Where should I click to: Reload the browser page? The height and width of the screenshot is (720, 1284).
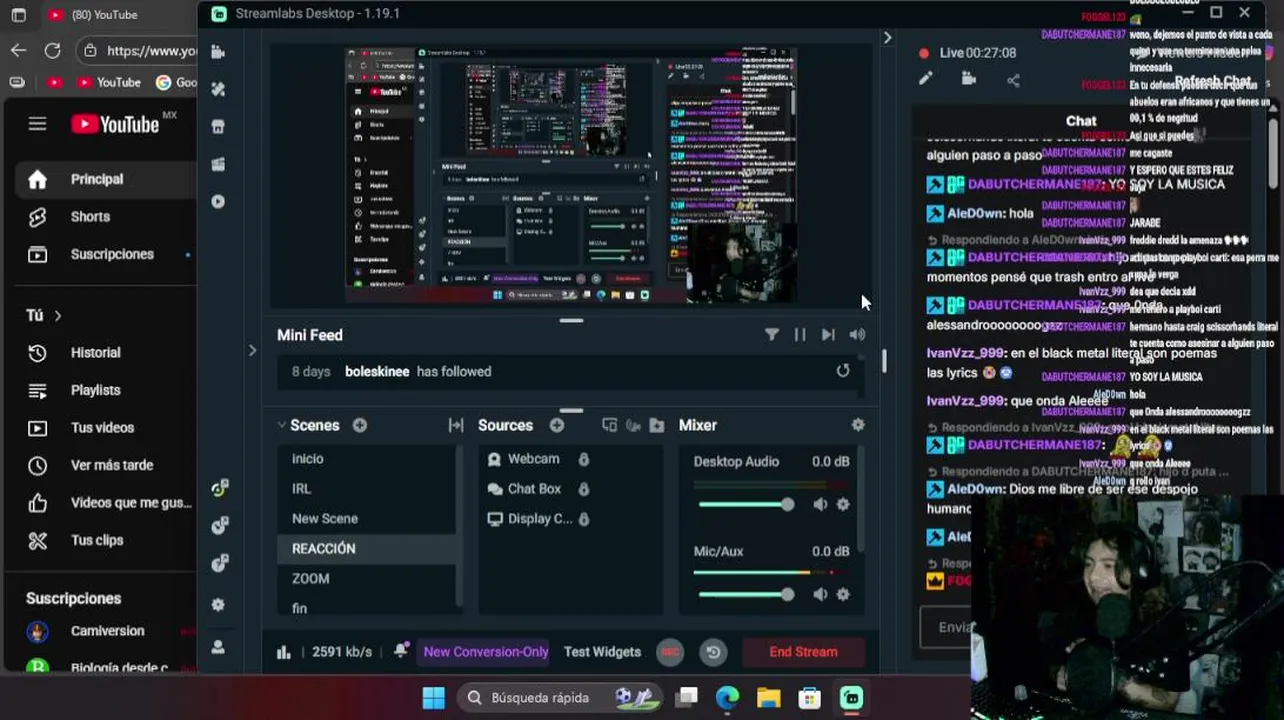(53, 50)
